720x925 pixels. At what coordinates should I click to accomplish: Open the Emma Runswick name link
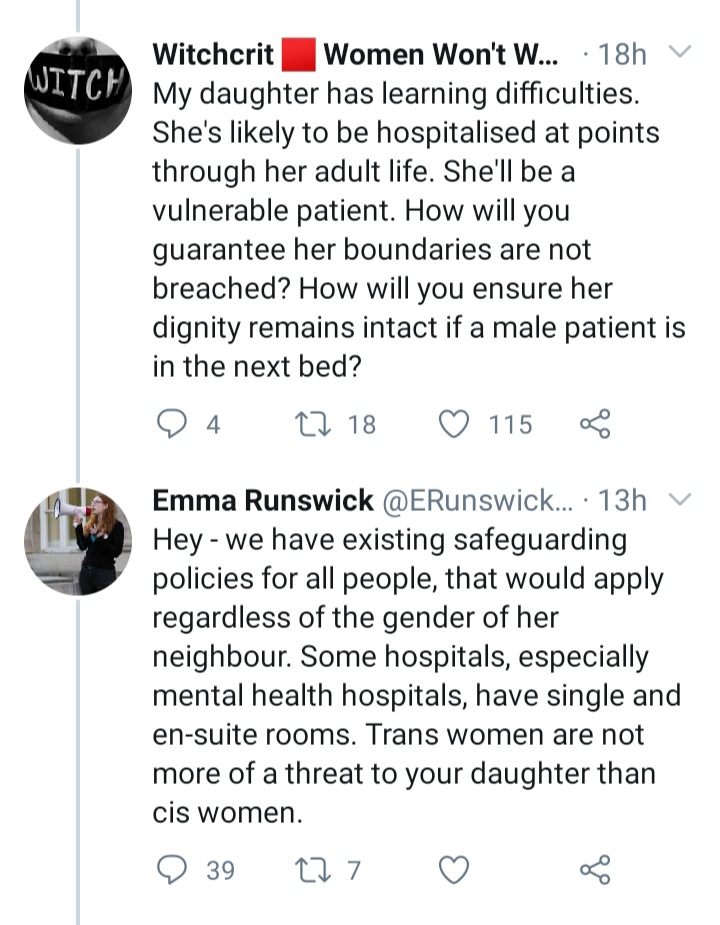click(x=263, y=500)
